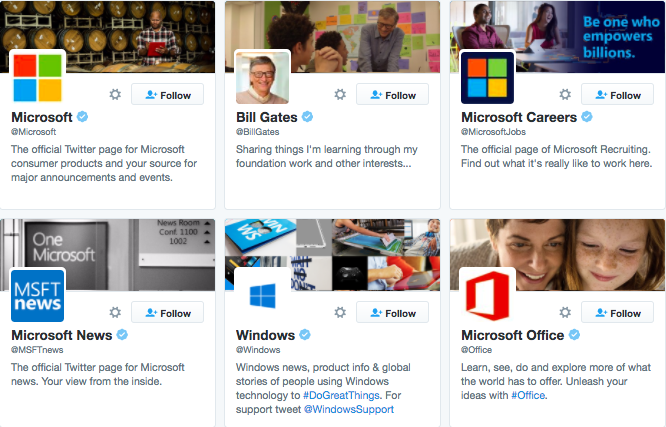Open the gear menu on Bill Gates' card

[x=340, y=94]
